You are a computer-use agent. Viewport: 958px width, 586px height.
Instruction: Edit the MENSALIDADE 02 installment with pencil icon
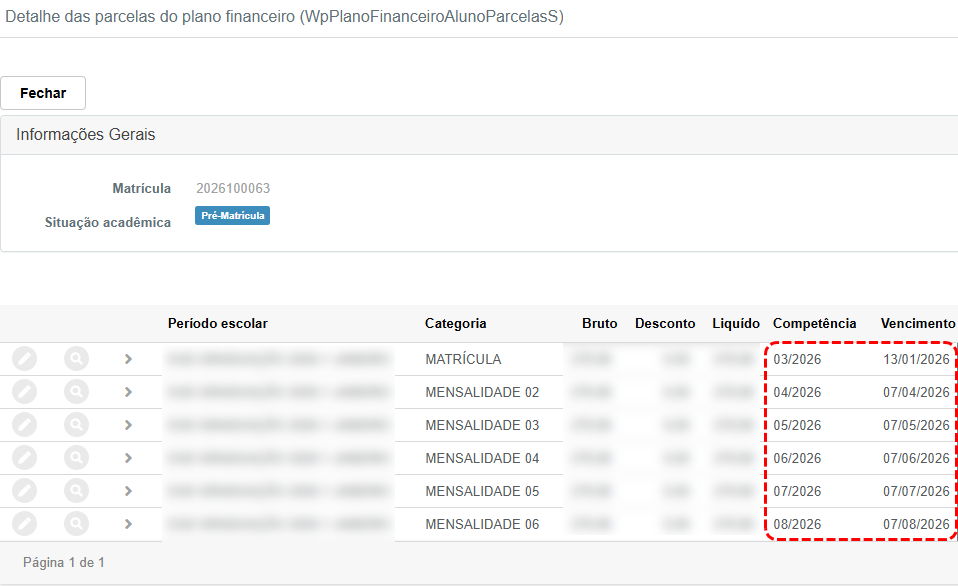25,392
